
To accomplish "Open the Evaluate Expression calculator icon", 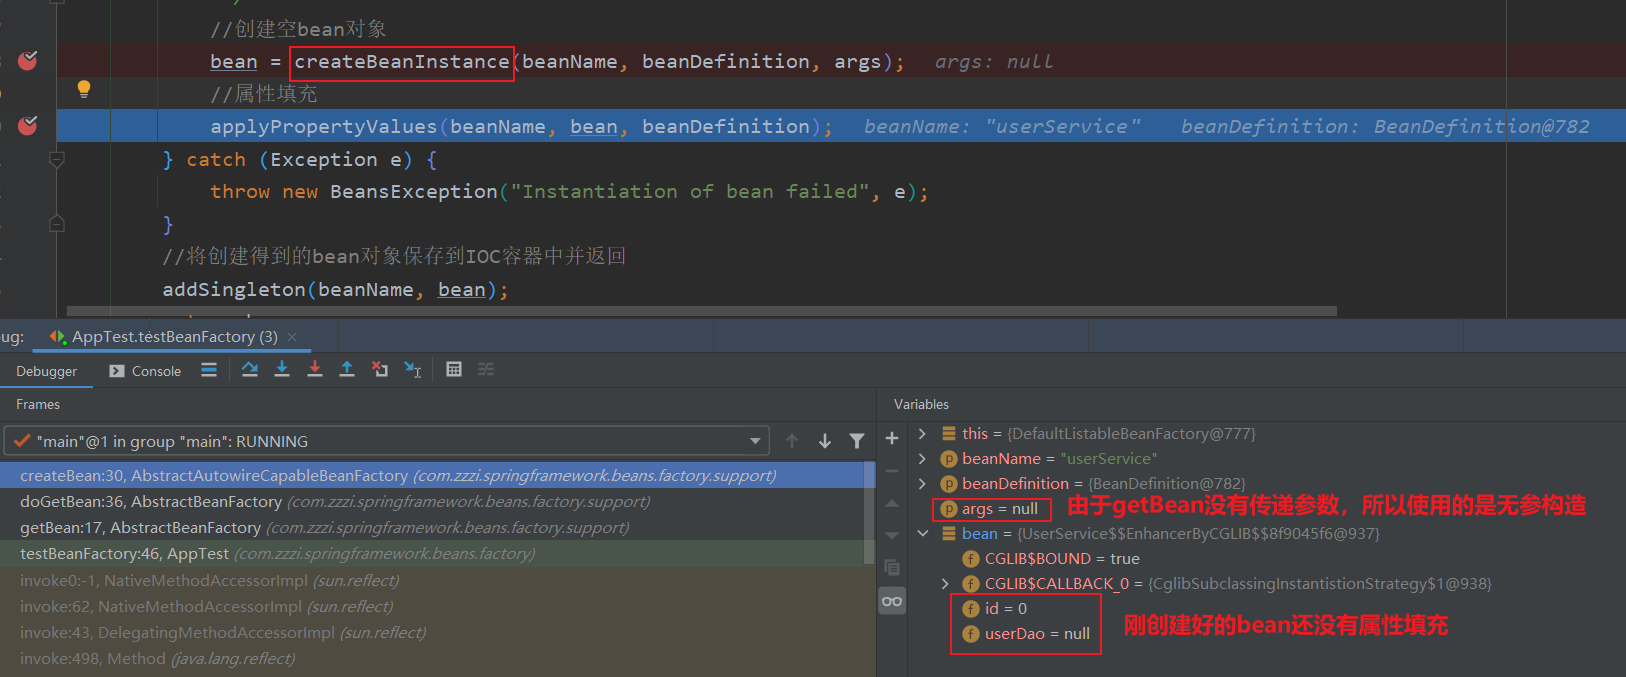I will pos(454,369).
